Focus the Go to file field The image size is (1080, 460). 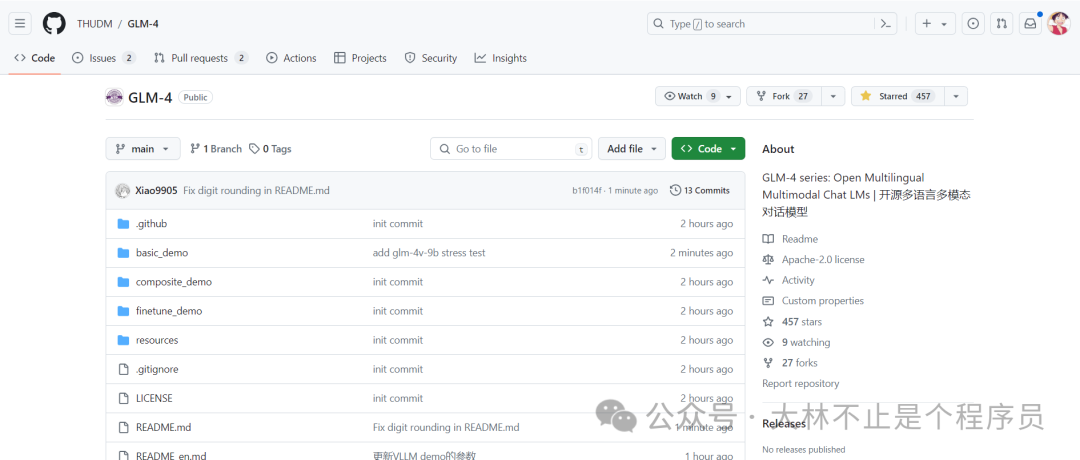[x=511, y=149]
